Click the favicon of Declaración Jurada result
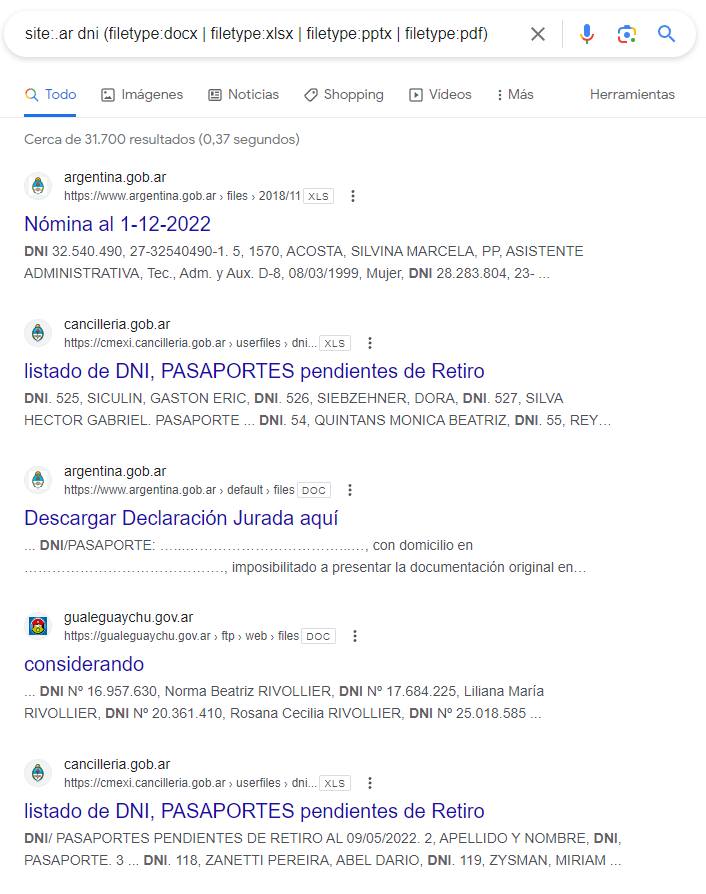Screen dimensions: 706x894 (x=38, y=480)
